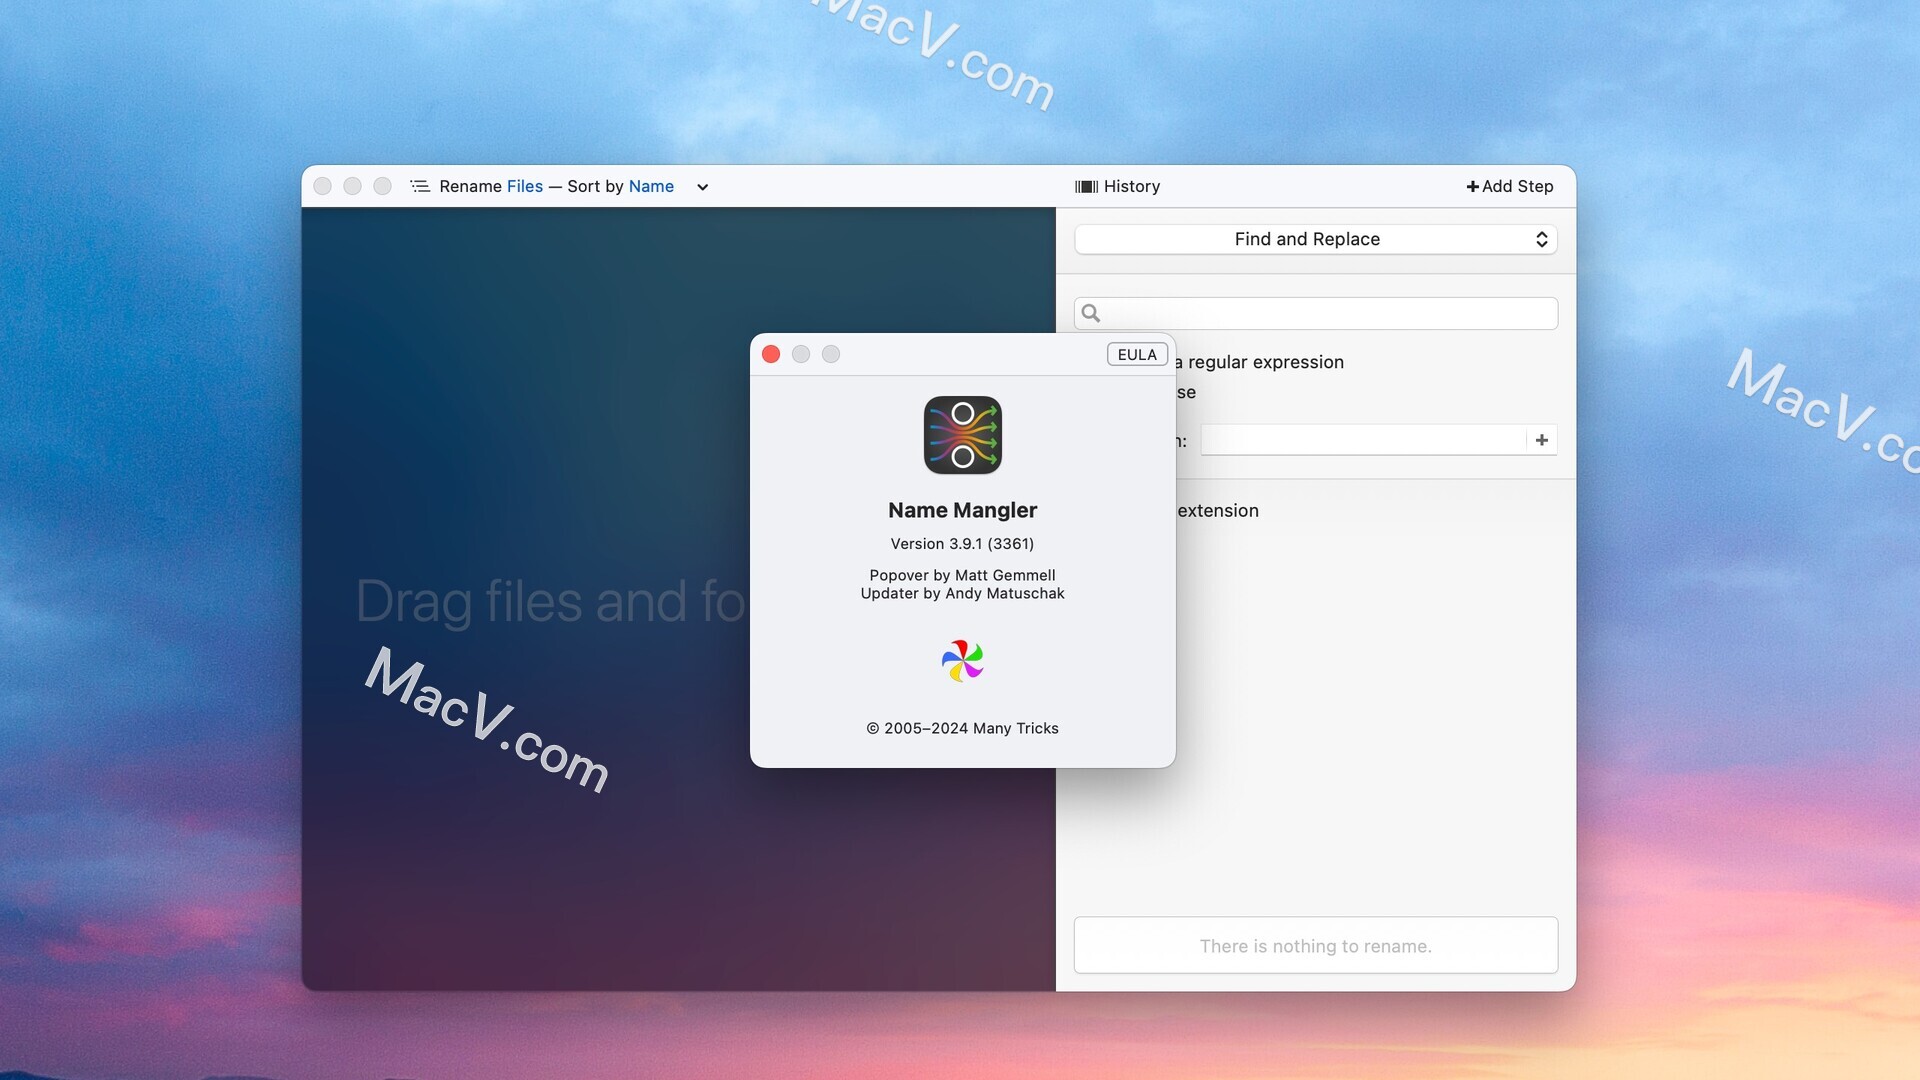Open the blue Name sort popup
Viewport: 1920px width, 1080px height.
651,186
